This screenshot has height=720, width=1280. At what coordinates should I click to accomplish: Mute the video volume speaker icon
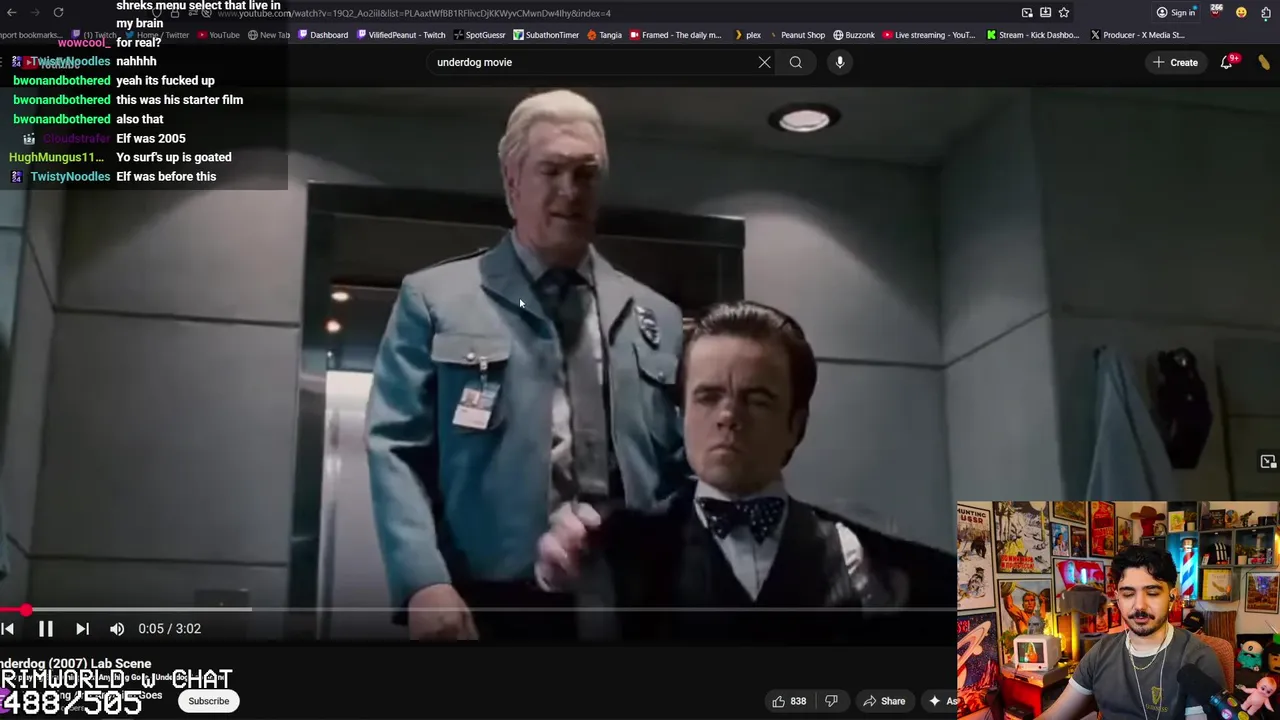click(x=117, y=629)
